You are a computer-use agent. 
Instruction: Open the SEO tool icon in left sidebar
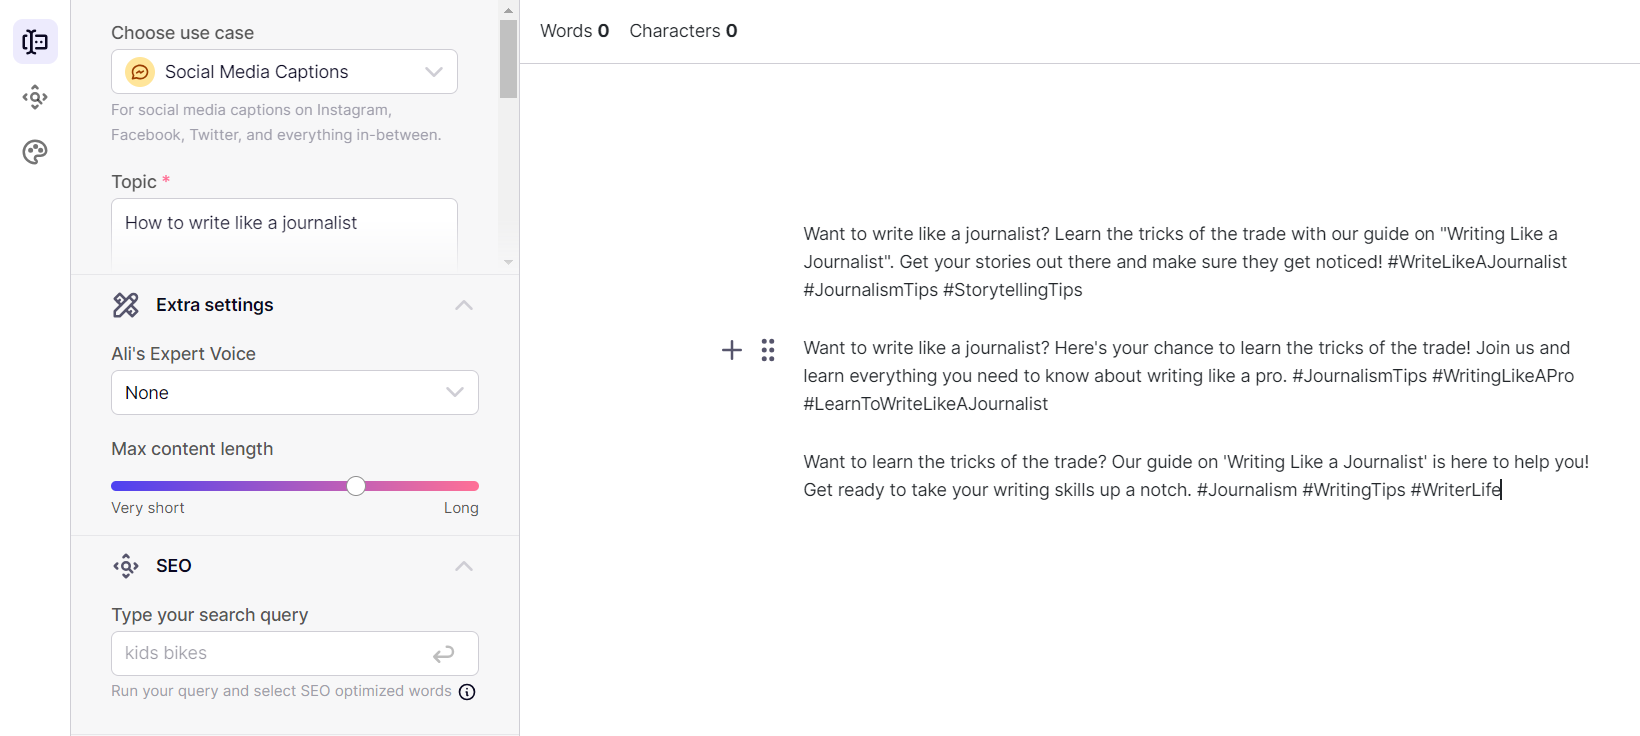click(35, 97)
